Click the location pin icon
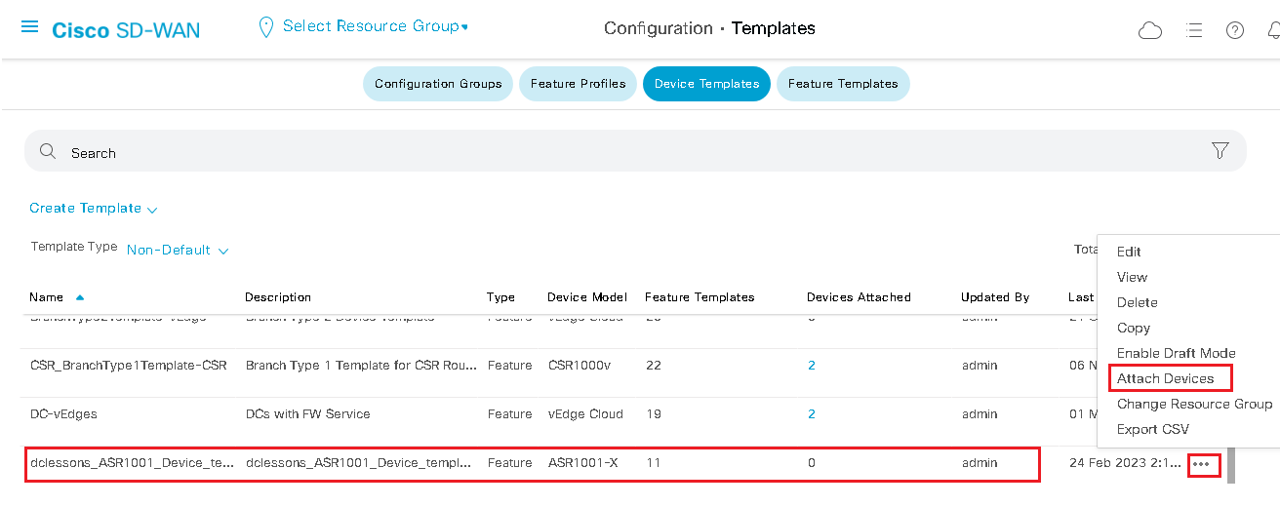The width and height of the screenshot is (1280, 507). pyautogui.click(x=265, y=27)
